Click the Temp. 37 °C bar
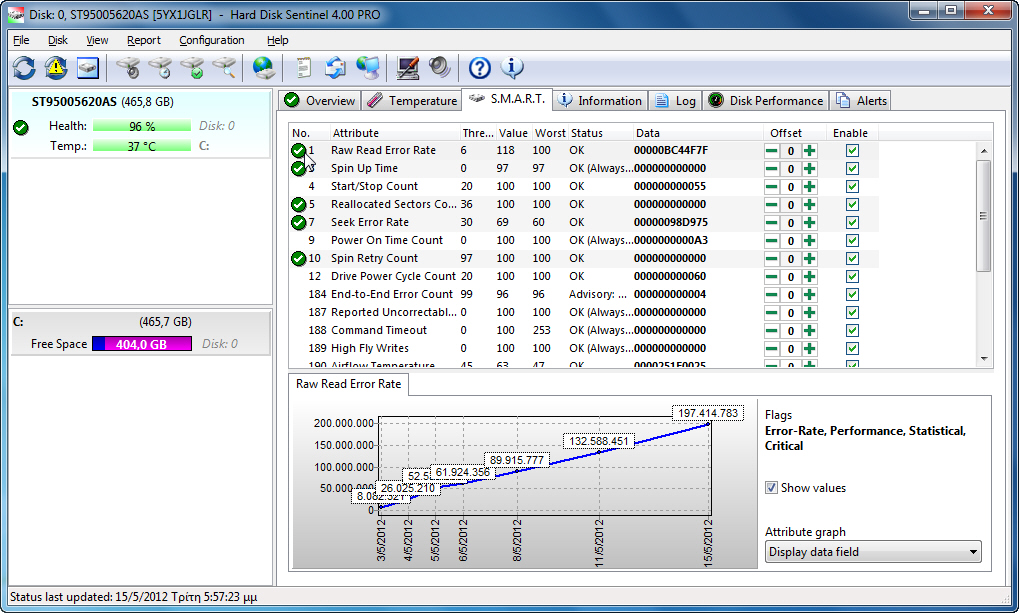This screenshot has width=1019, height=613. coord(142,146)
